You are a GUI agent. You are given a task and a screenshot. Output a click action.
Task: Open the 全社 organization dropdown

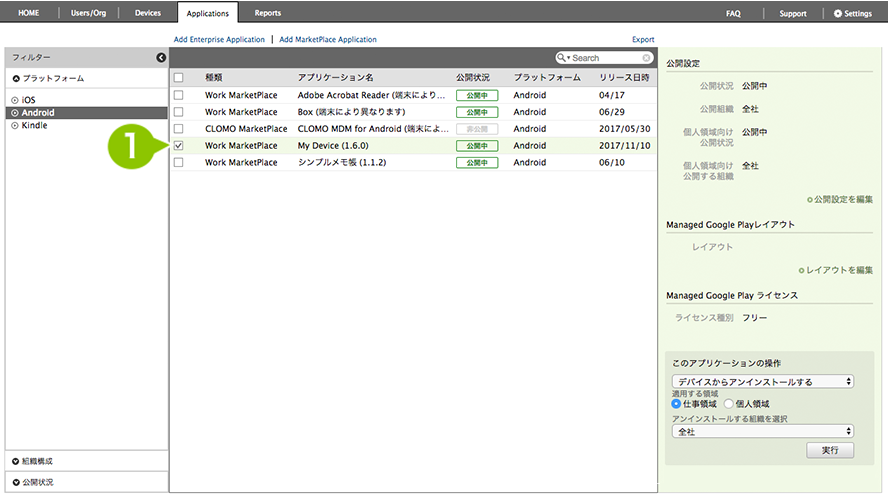pos(763,431)
